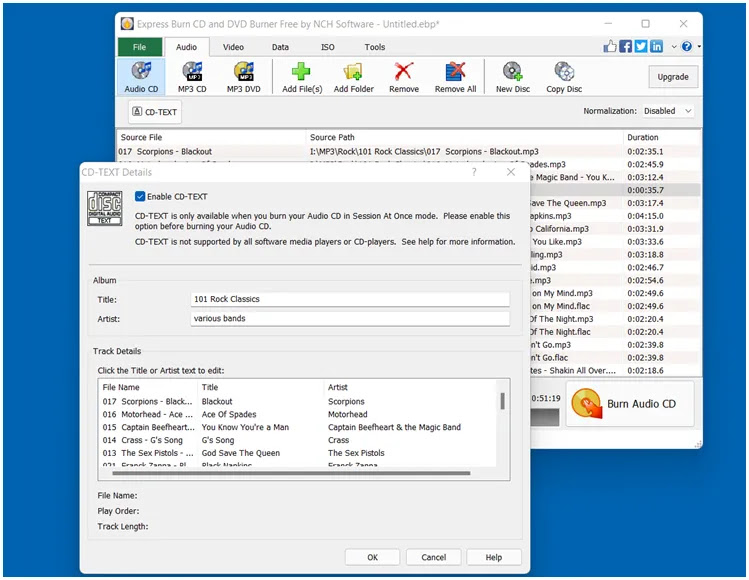Click the 'Ace Of Spades' title cell
The image size is (749, 580).
229,414
